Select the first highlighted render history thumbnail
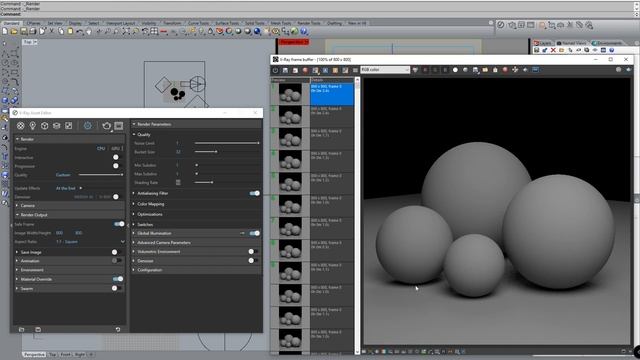 coord(290,94)
